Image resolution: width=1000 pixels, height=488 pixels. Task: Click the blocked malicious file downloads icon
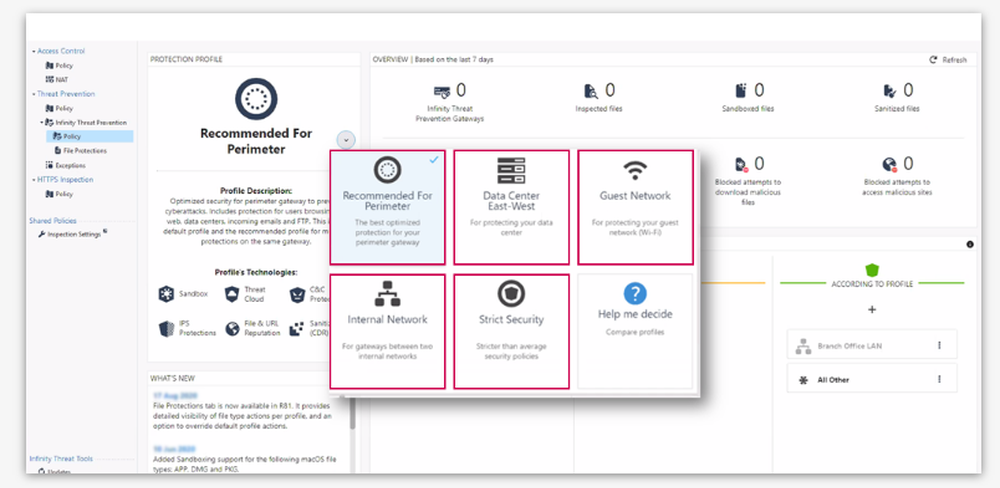pos(741,165)
